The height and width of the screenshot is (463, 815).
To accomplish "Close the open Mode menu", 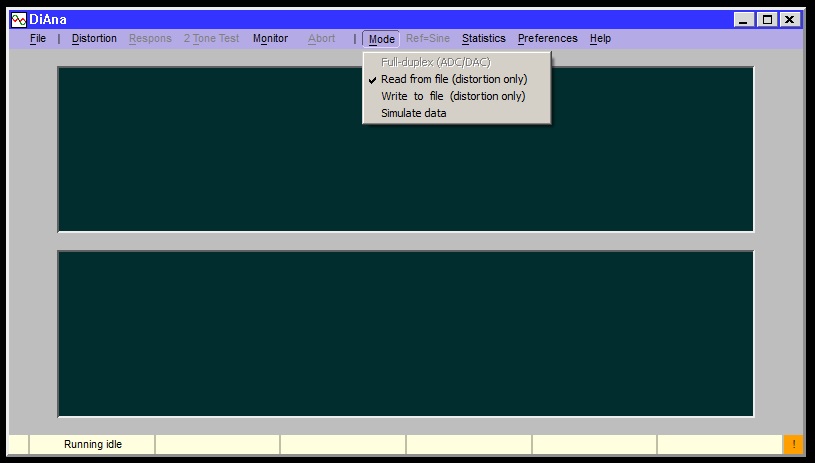I will [x=381, y=39].
